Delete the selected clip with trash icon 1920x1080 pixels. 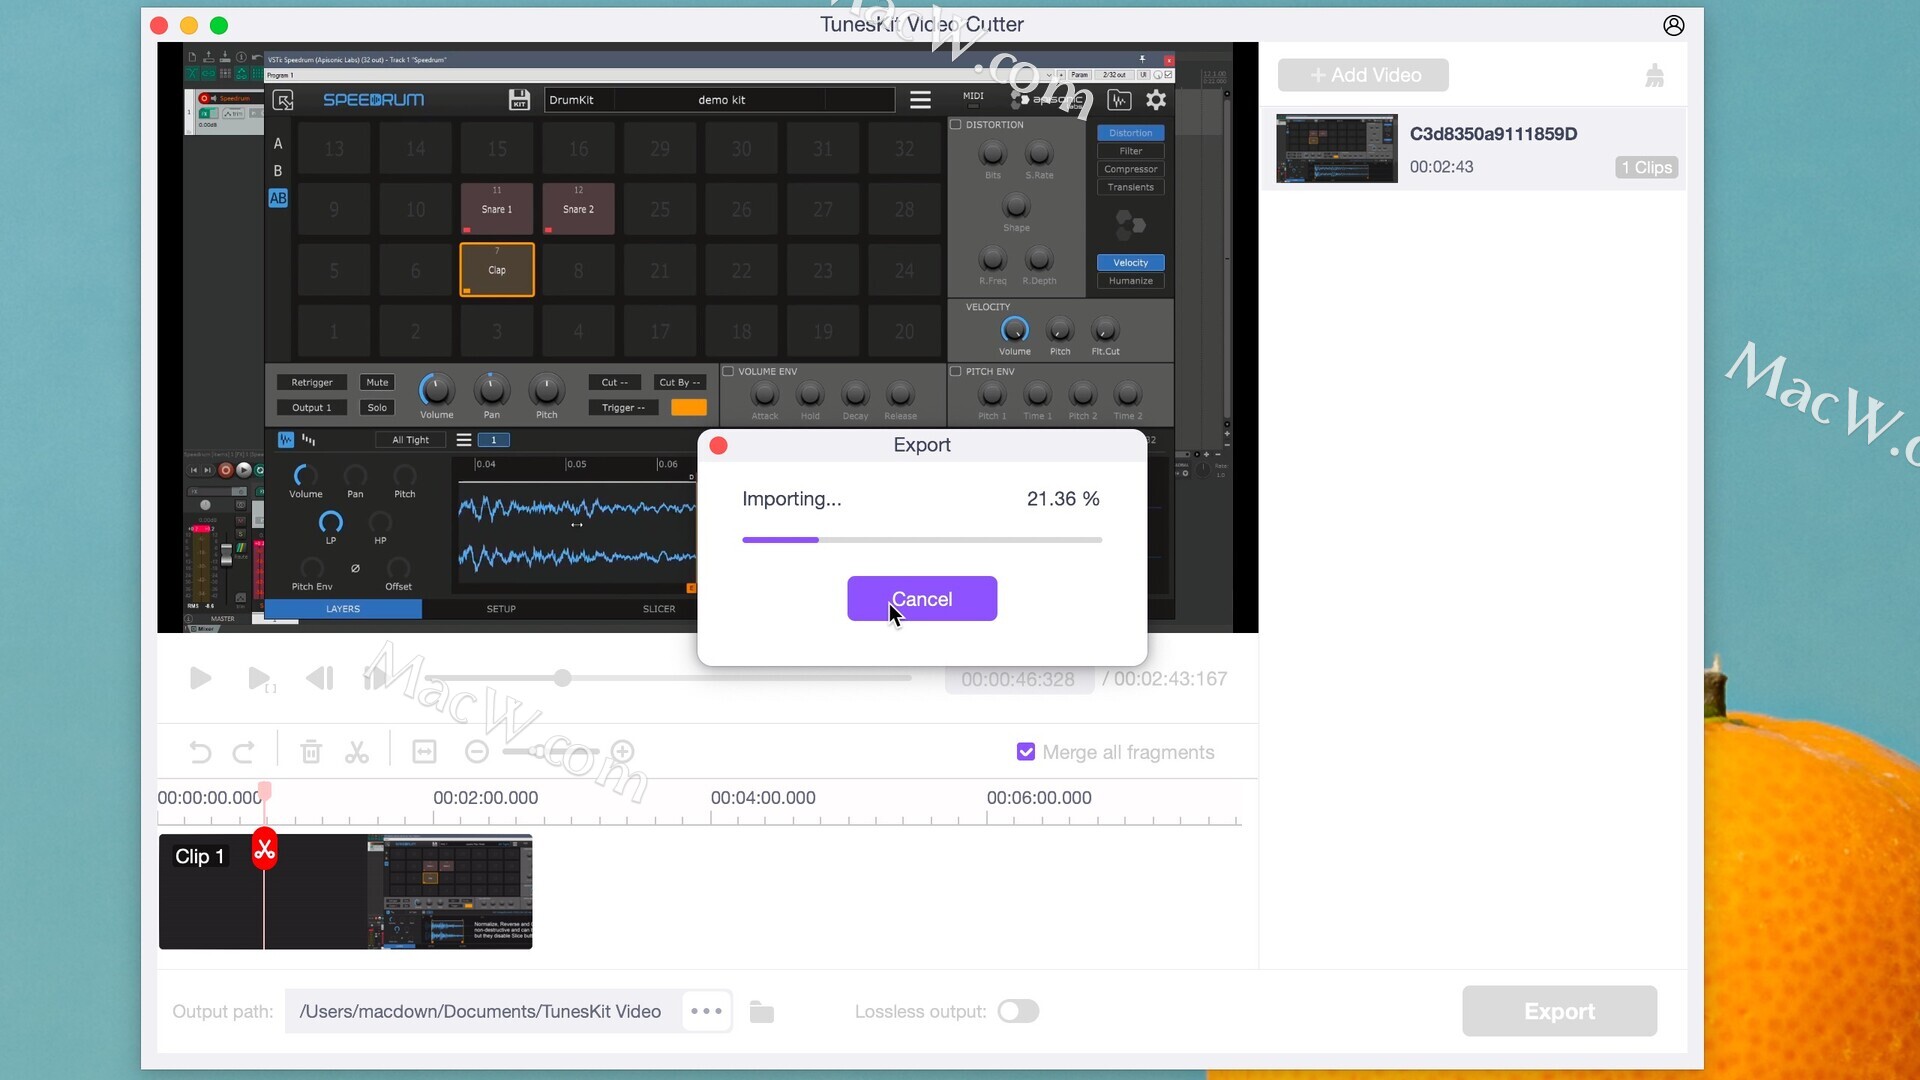[x=311, y=752]
